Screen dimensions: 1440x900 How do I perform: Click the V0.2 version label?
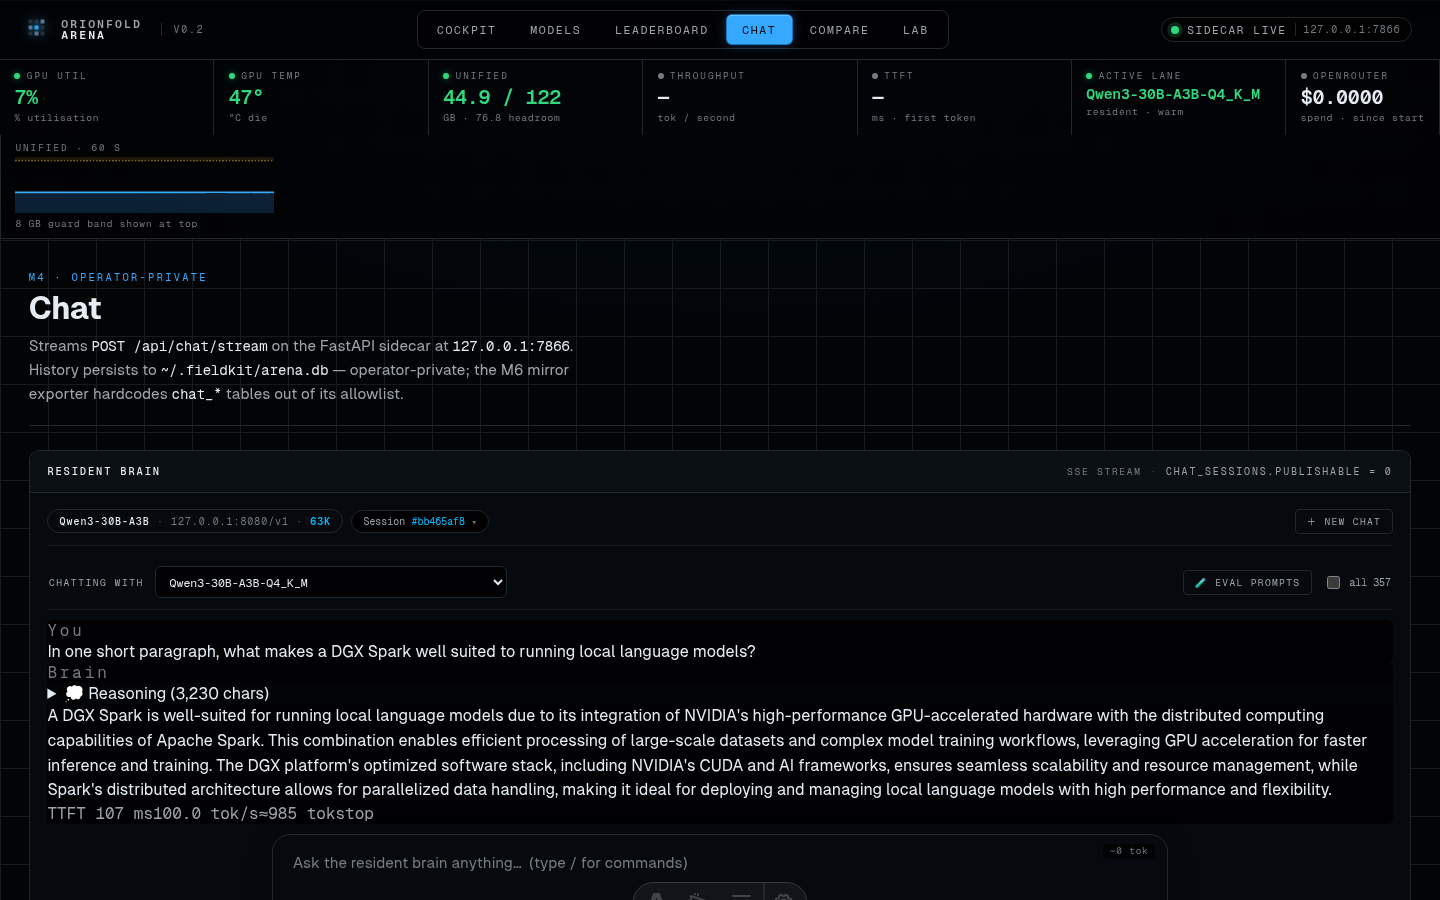point(188,29)
